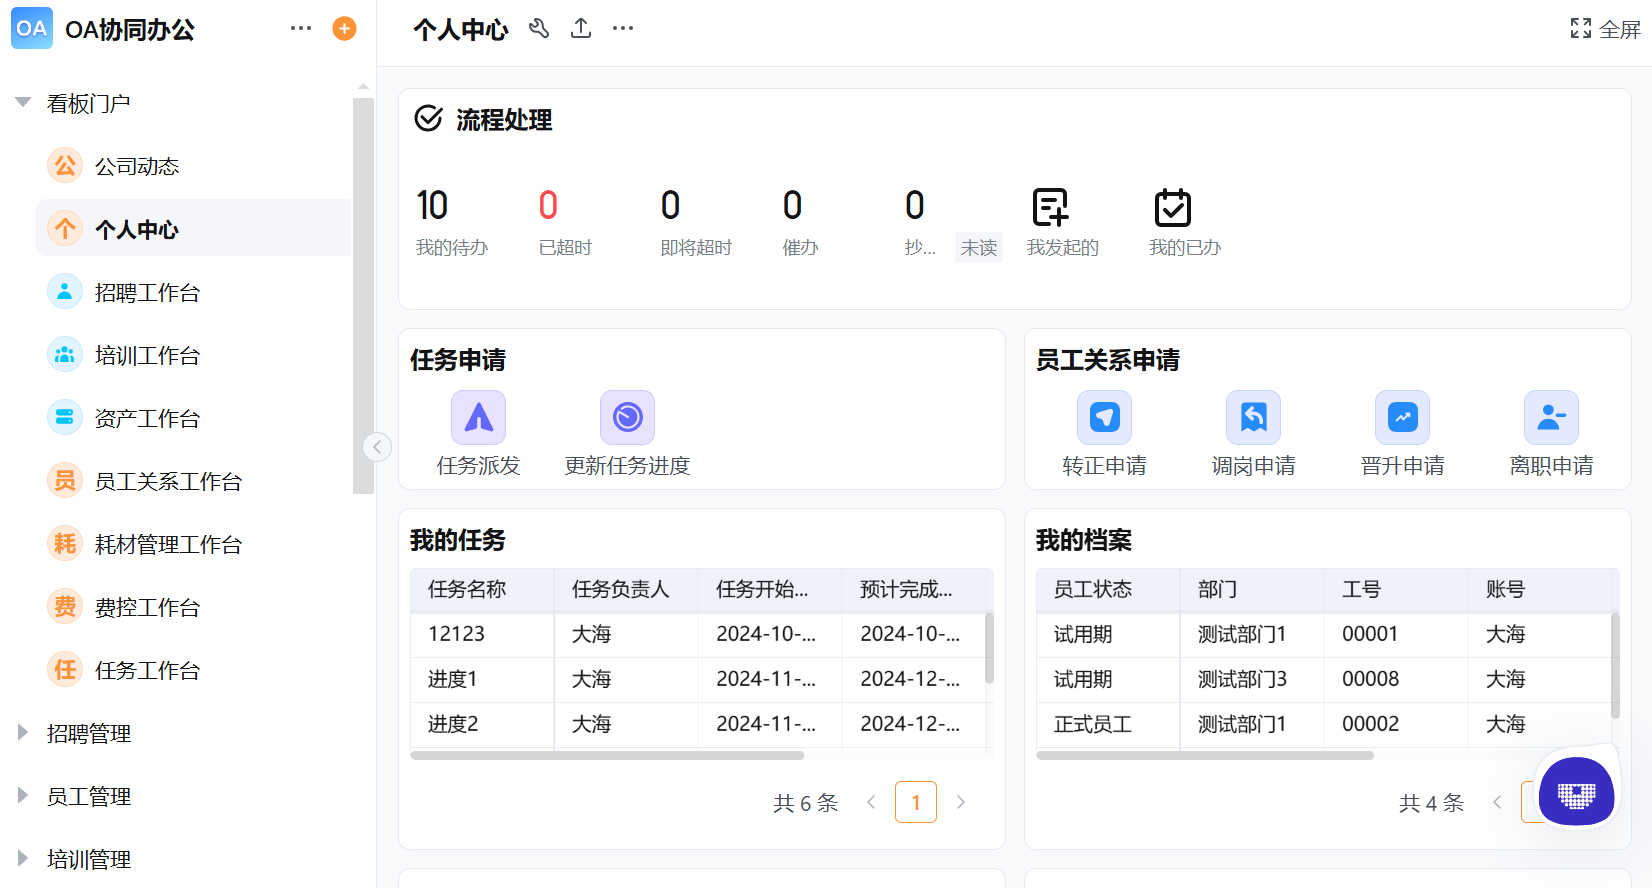Click 任务名称 column header
Viewport: 1652px width, 888px height.
coord(482,590)
